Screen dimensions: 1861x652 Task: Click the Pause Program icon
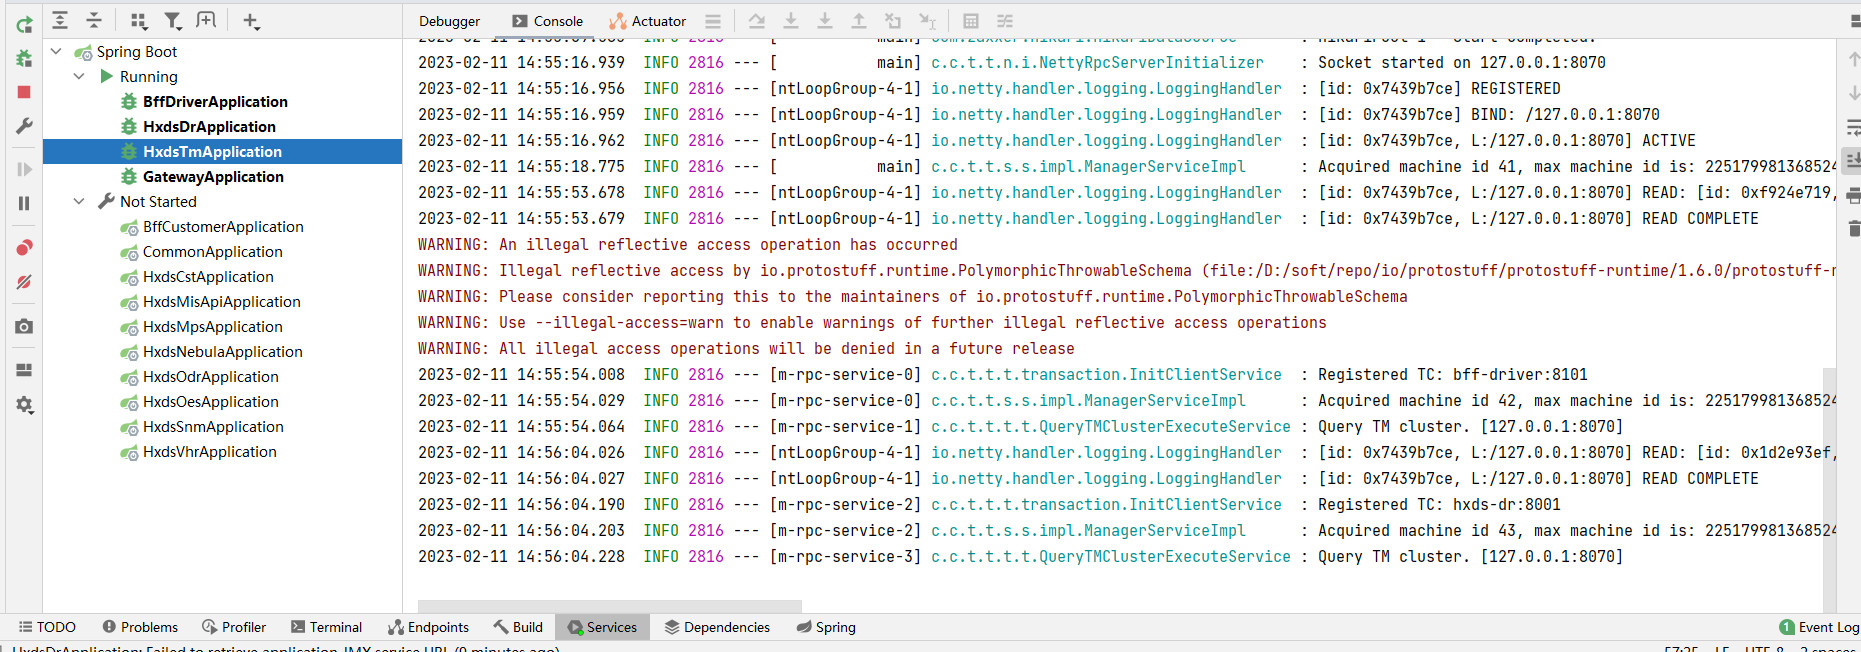pos(24,203)
